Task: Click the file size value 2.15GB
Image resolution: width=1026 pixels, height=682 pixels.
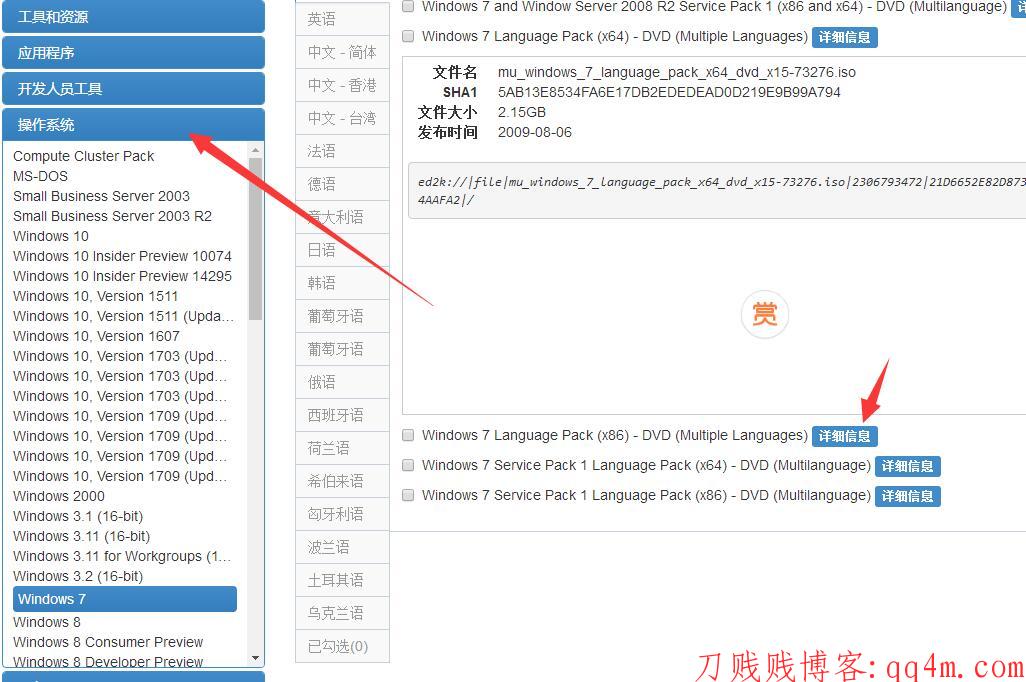Action: tap(522, 112)
